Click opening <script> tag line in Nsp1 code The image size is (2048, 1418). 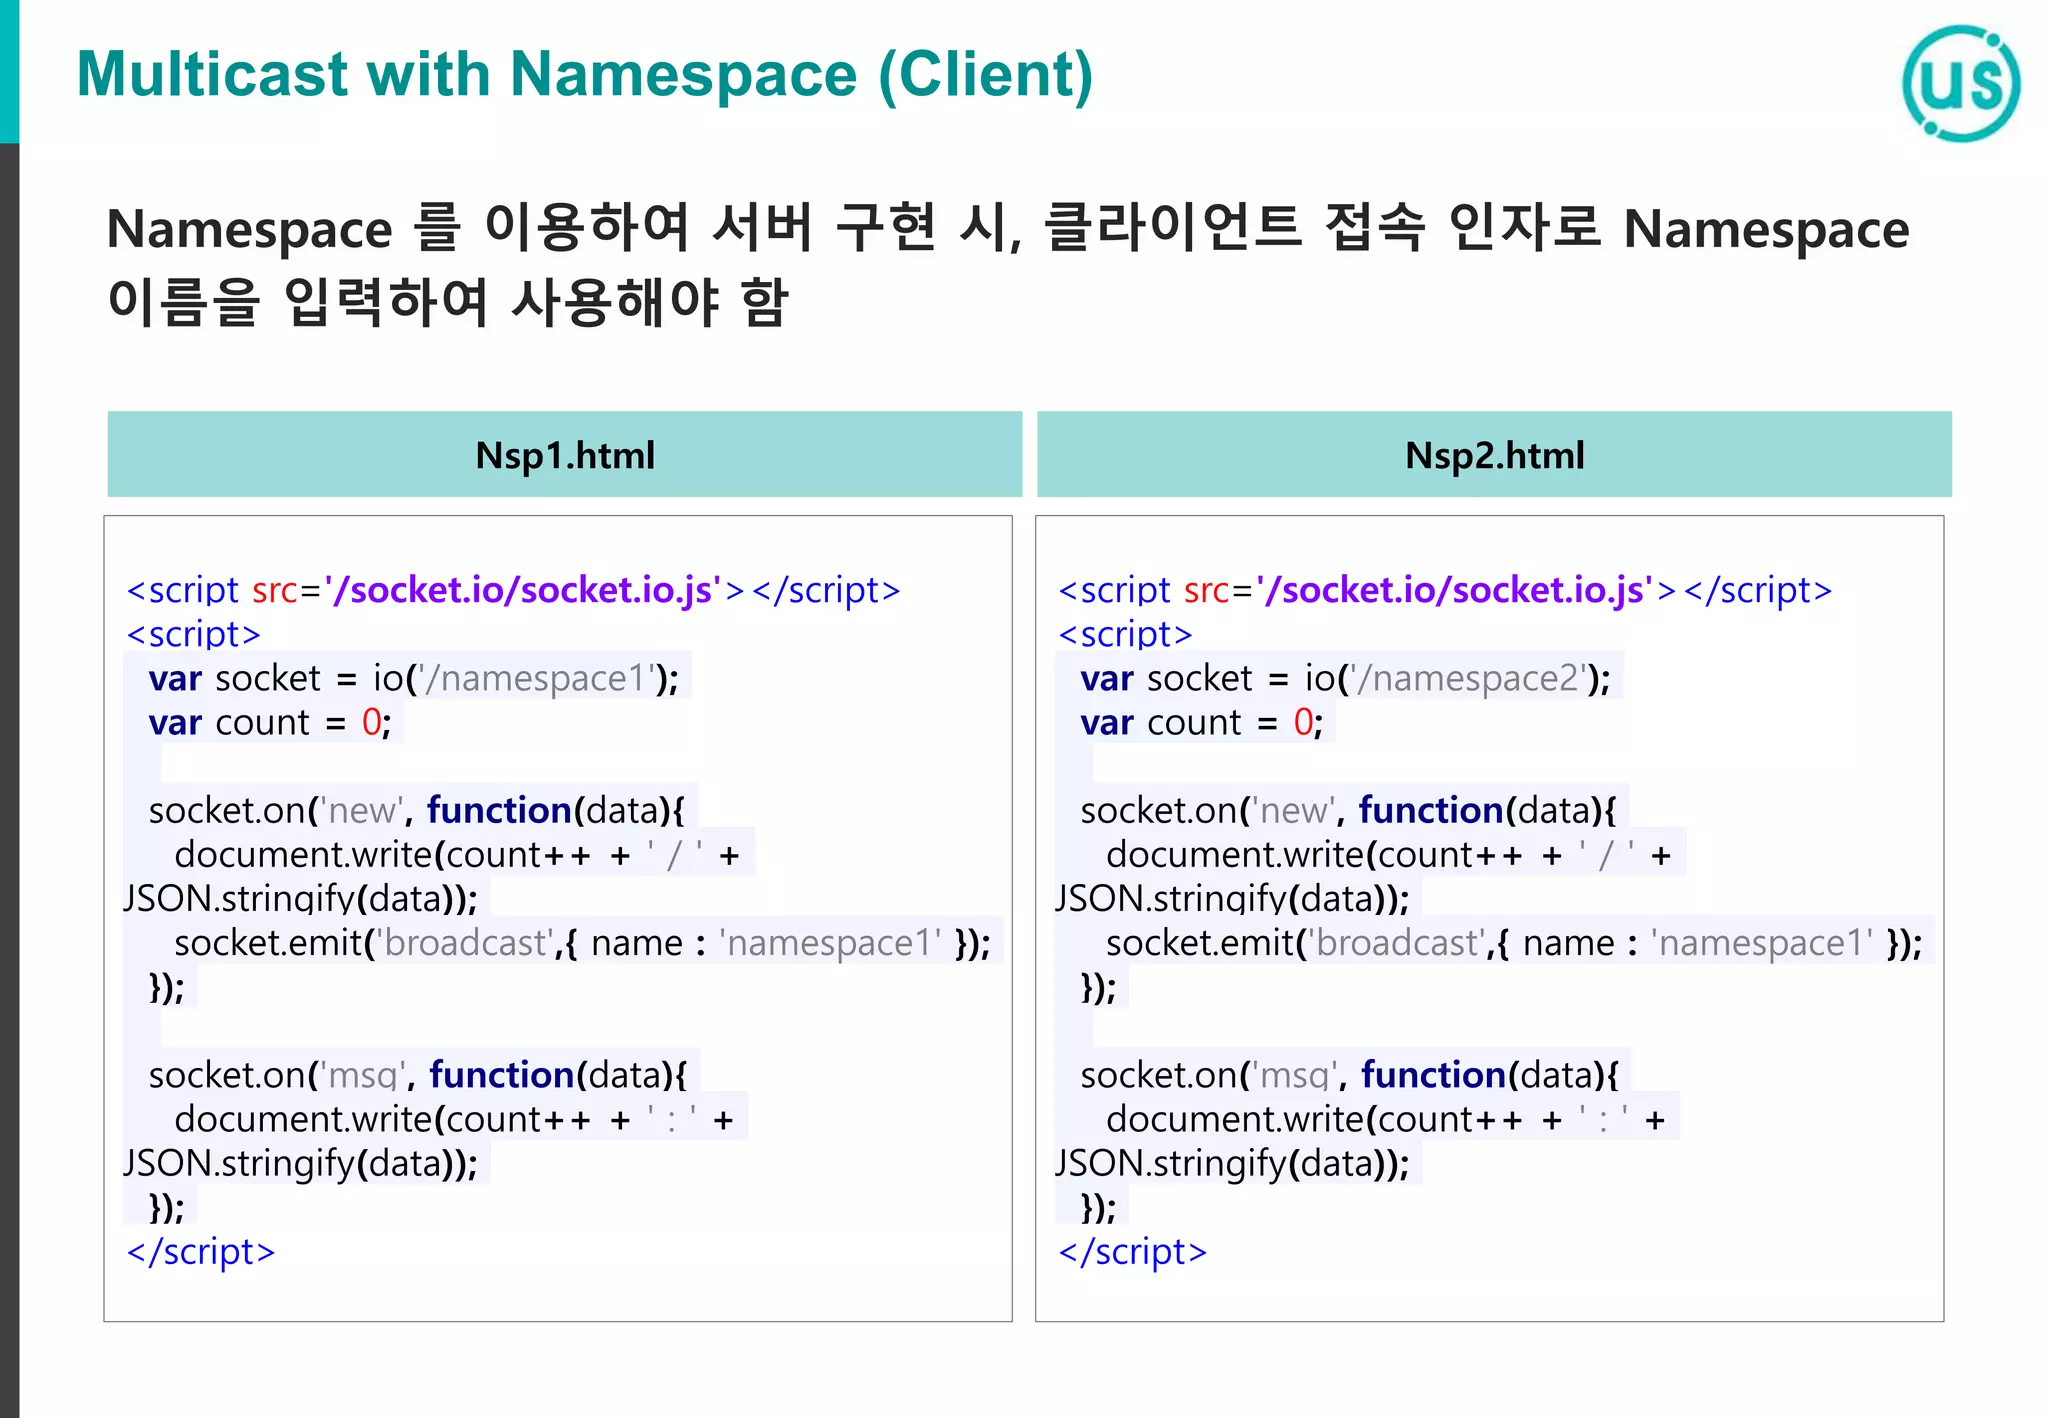pyautogui.click(x=194, y=634)
